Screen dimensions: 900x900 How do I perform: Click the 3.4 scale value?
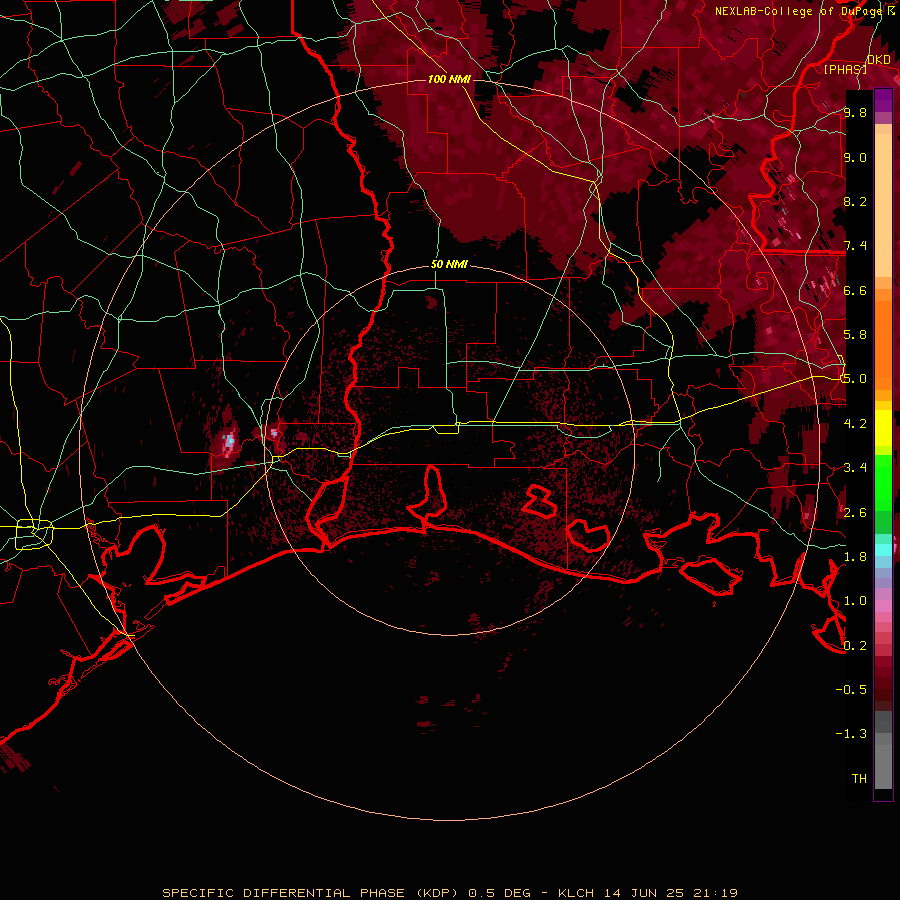pos(855,468)
